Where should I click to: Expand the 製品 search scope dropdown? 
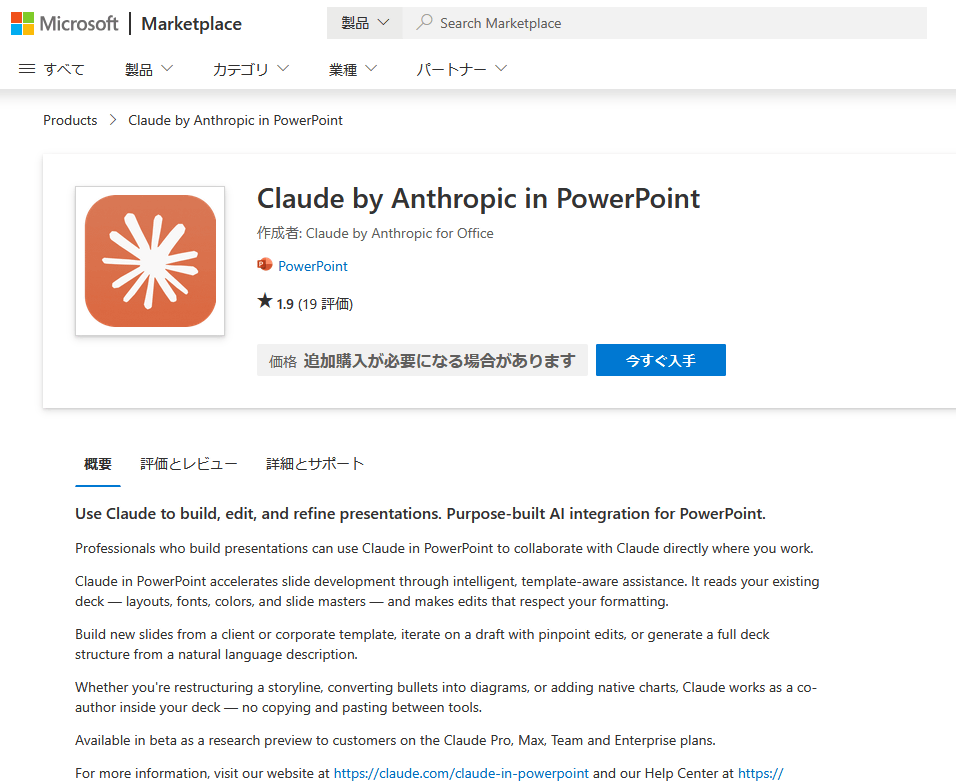[x=365, y=23]
